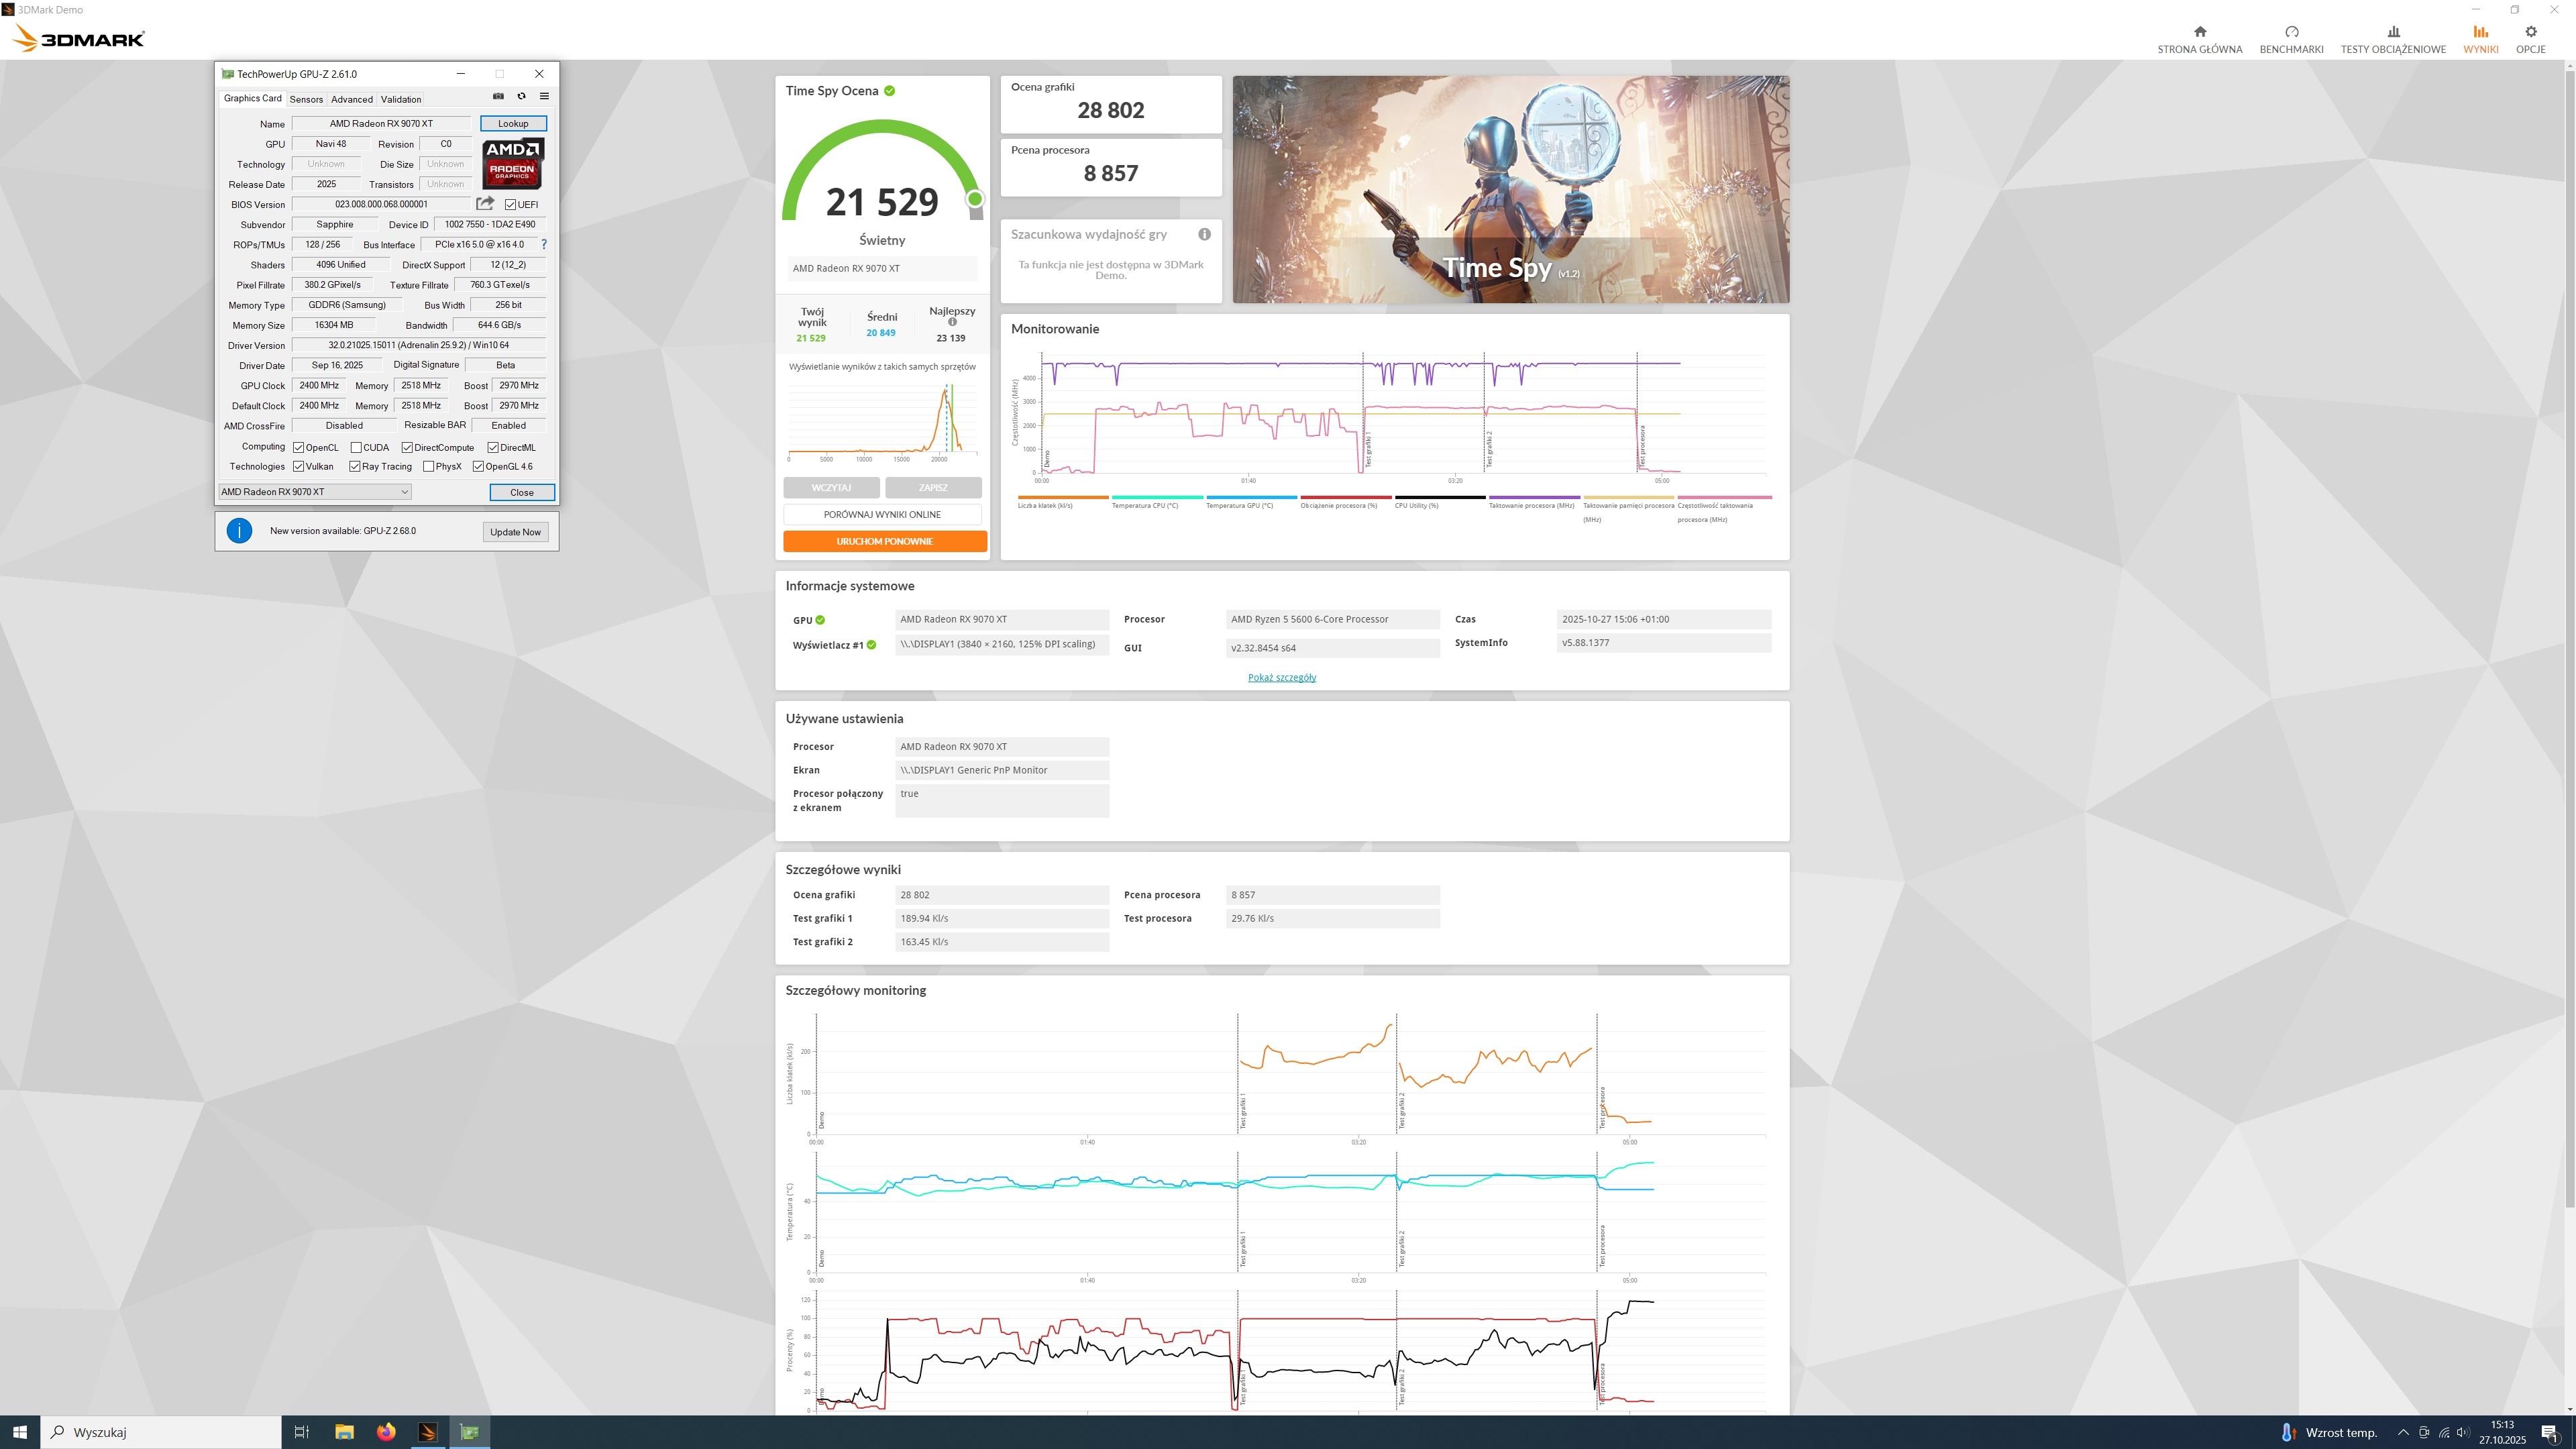This screenshot has width=2576, height=1449.
Task: Open Firefox from the taskbar
Action: coord(386,1432)
